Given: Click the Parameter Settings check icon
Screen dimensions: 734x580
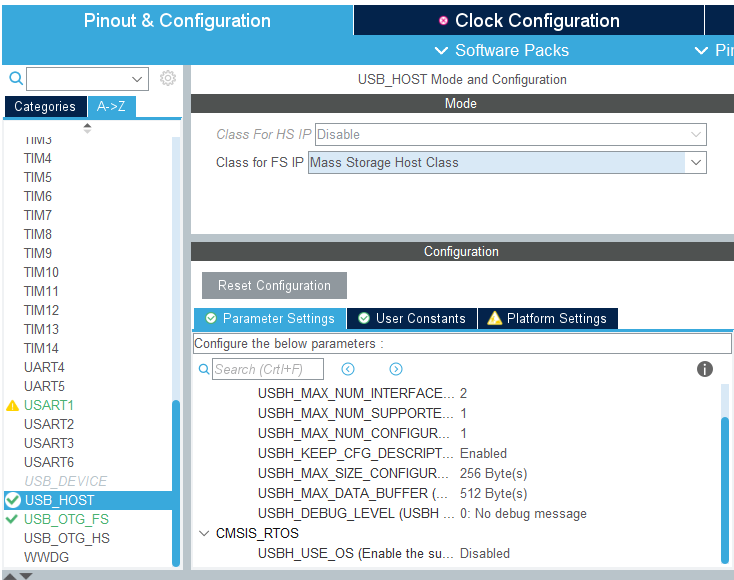Looking at the screenshot, I should click(x=211, y=318).
